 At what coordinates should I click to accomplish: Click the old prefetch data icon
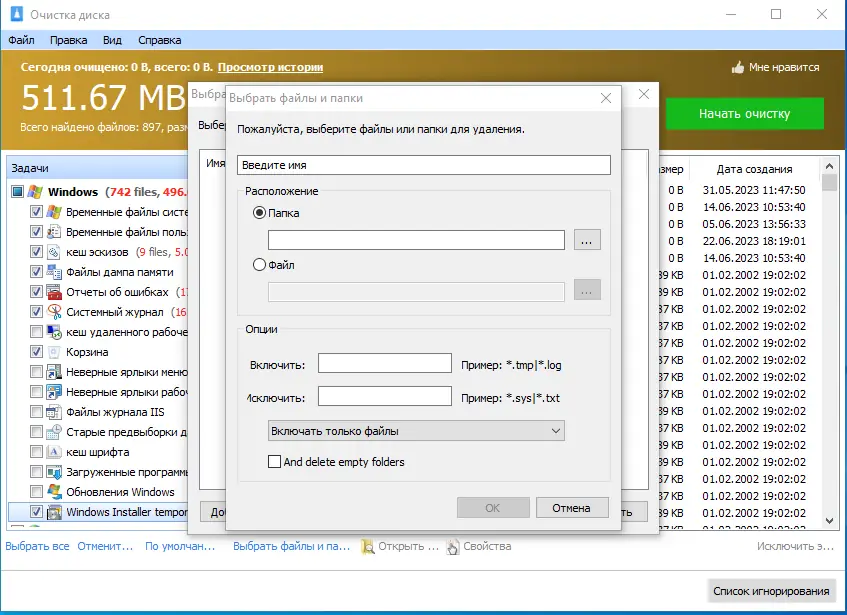coord(54,431)
